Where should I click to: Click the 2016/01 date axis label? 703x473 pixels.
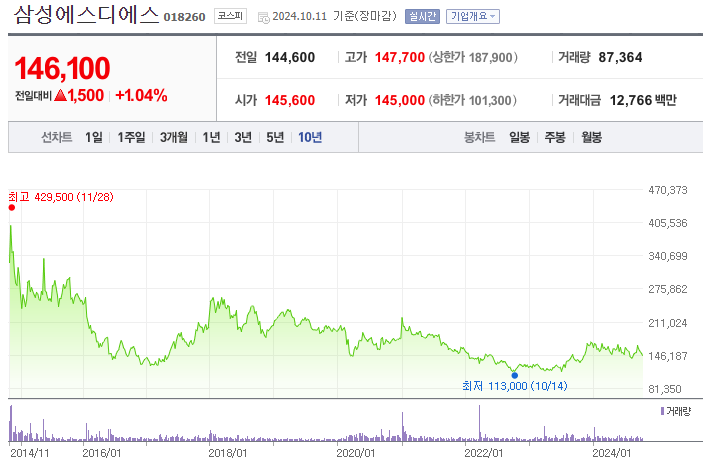click(101, 453)
